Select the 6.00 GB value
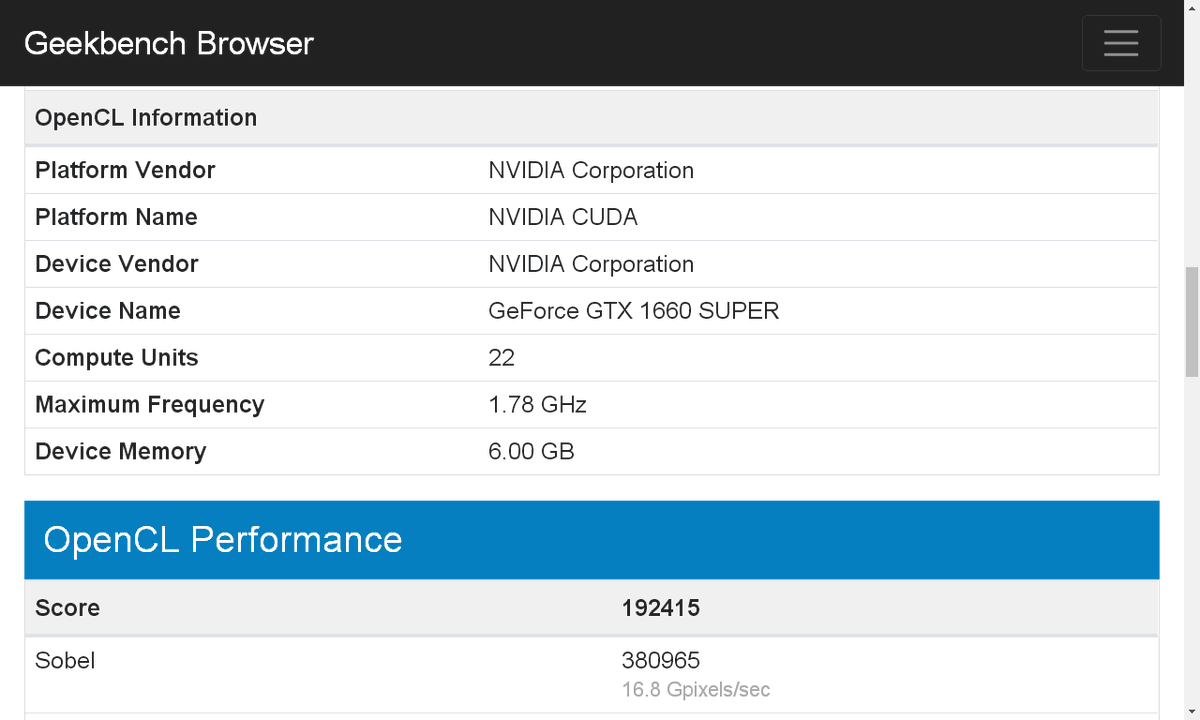The width and height of the screenshot is (1200, 720). [532, 452]
